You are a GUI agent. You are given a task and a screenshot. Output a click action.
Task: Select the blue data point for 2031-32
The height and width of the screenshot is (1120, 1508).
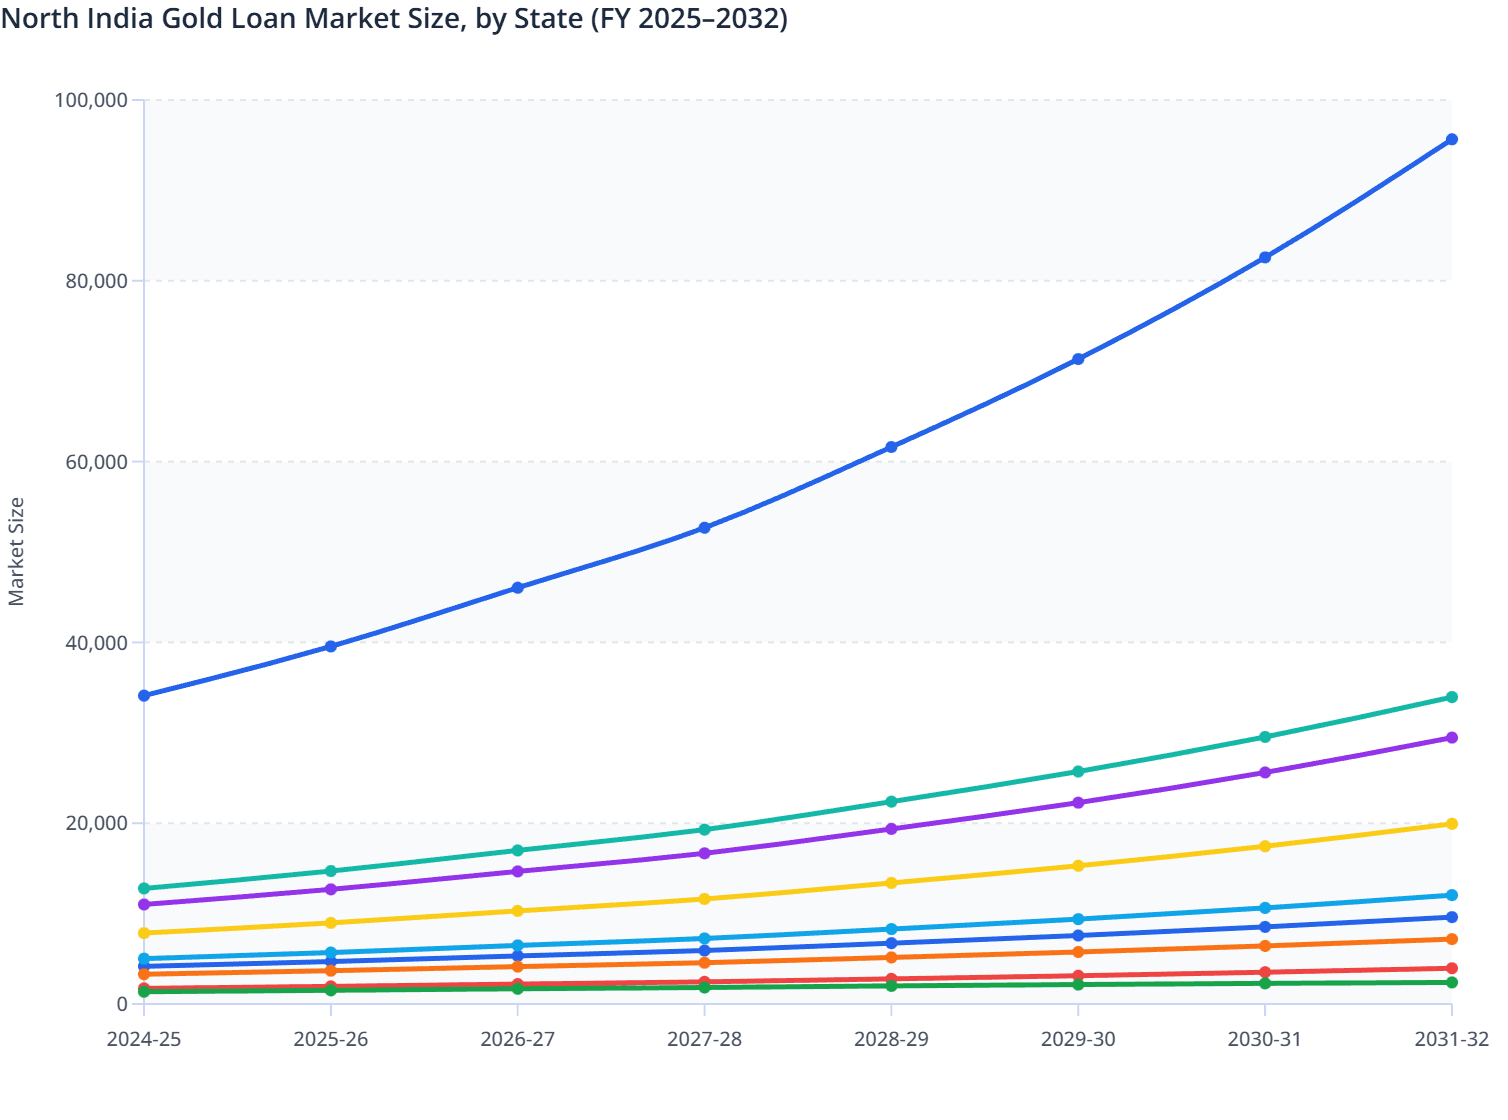tap(1451, 139)
